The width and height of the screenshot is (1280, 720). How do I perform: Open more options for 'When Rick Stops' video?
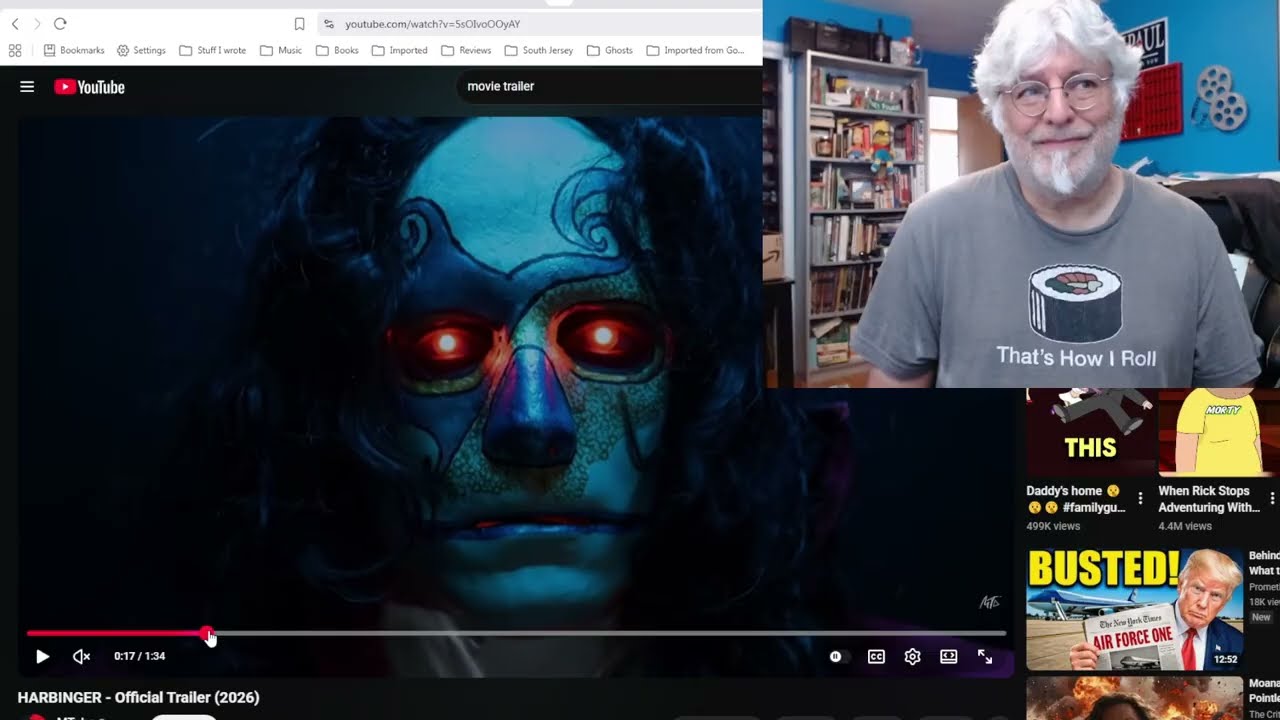click(1272, 498)
